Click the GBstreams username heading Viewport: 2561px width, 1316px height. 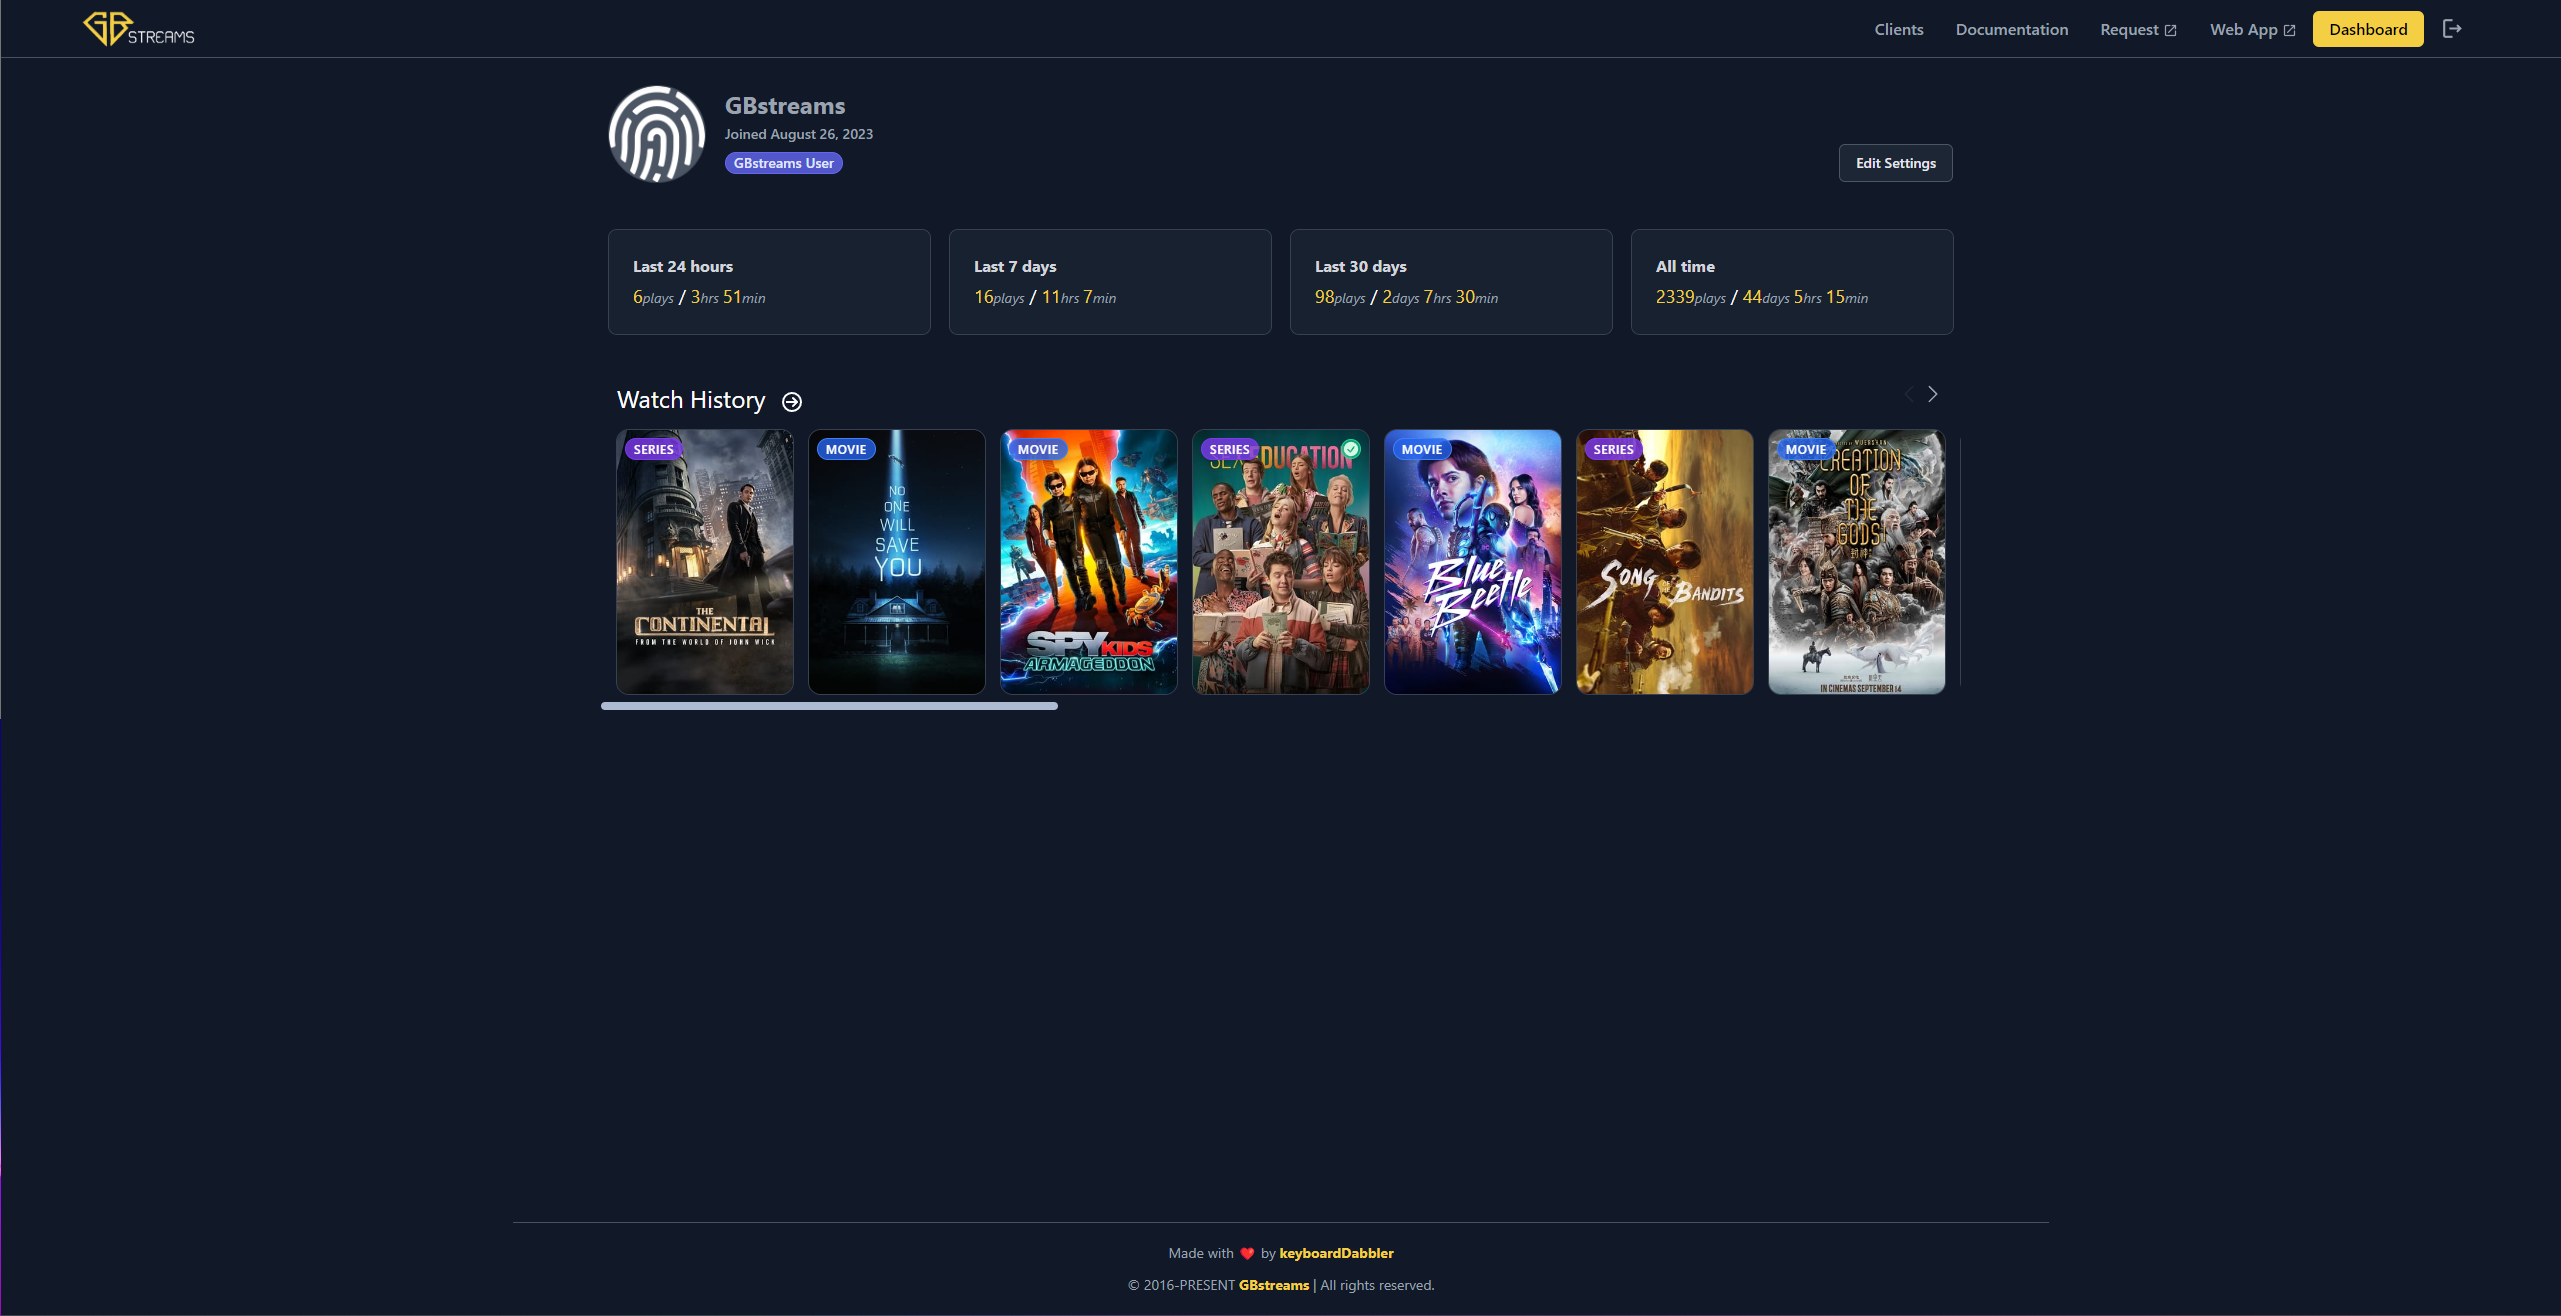click(785, 106)
